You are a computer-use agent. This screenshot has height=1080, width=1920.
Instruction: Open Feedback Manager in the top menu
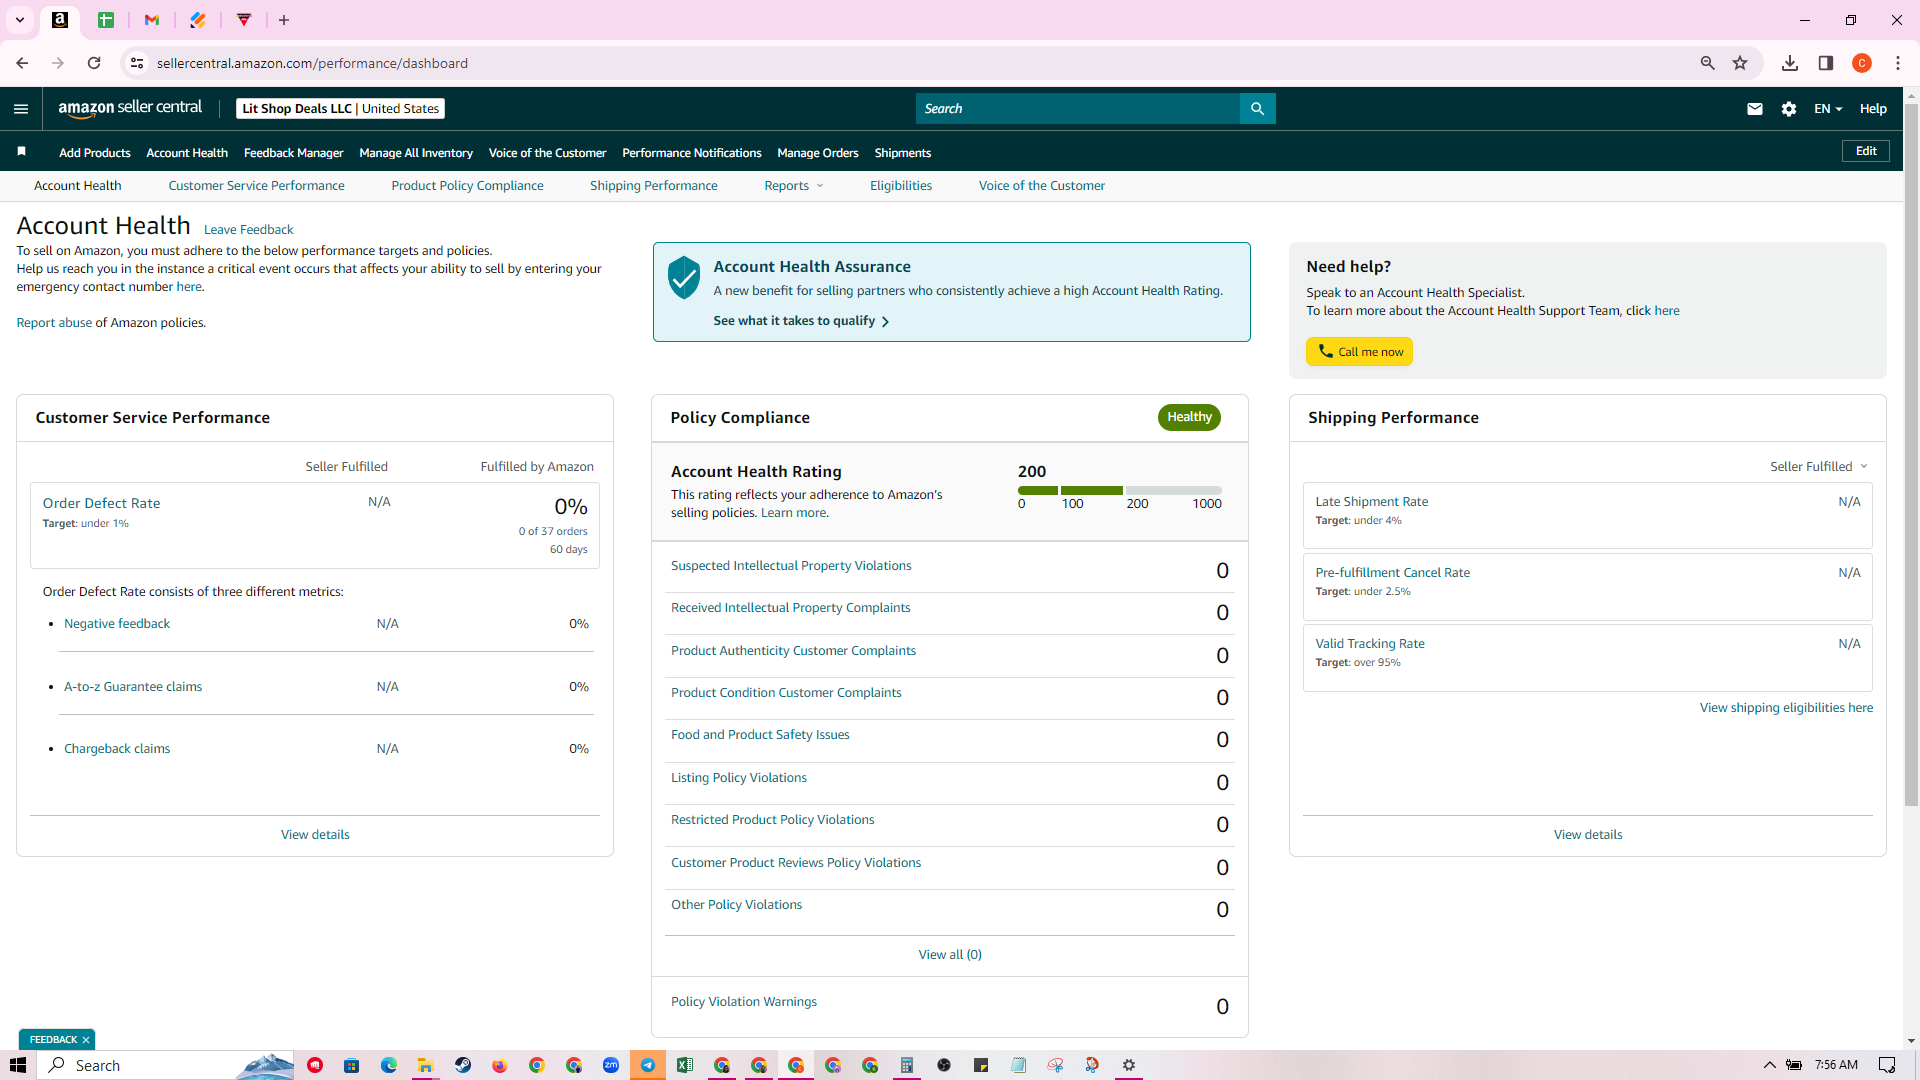point(294,153)
